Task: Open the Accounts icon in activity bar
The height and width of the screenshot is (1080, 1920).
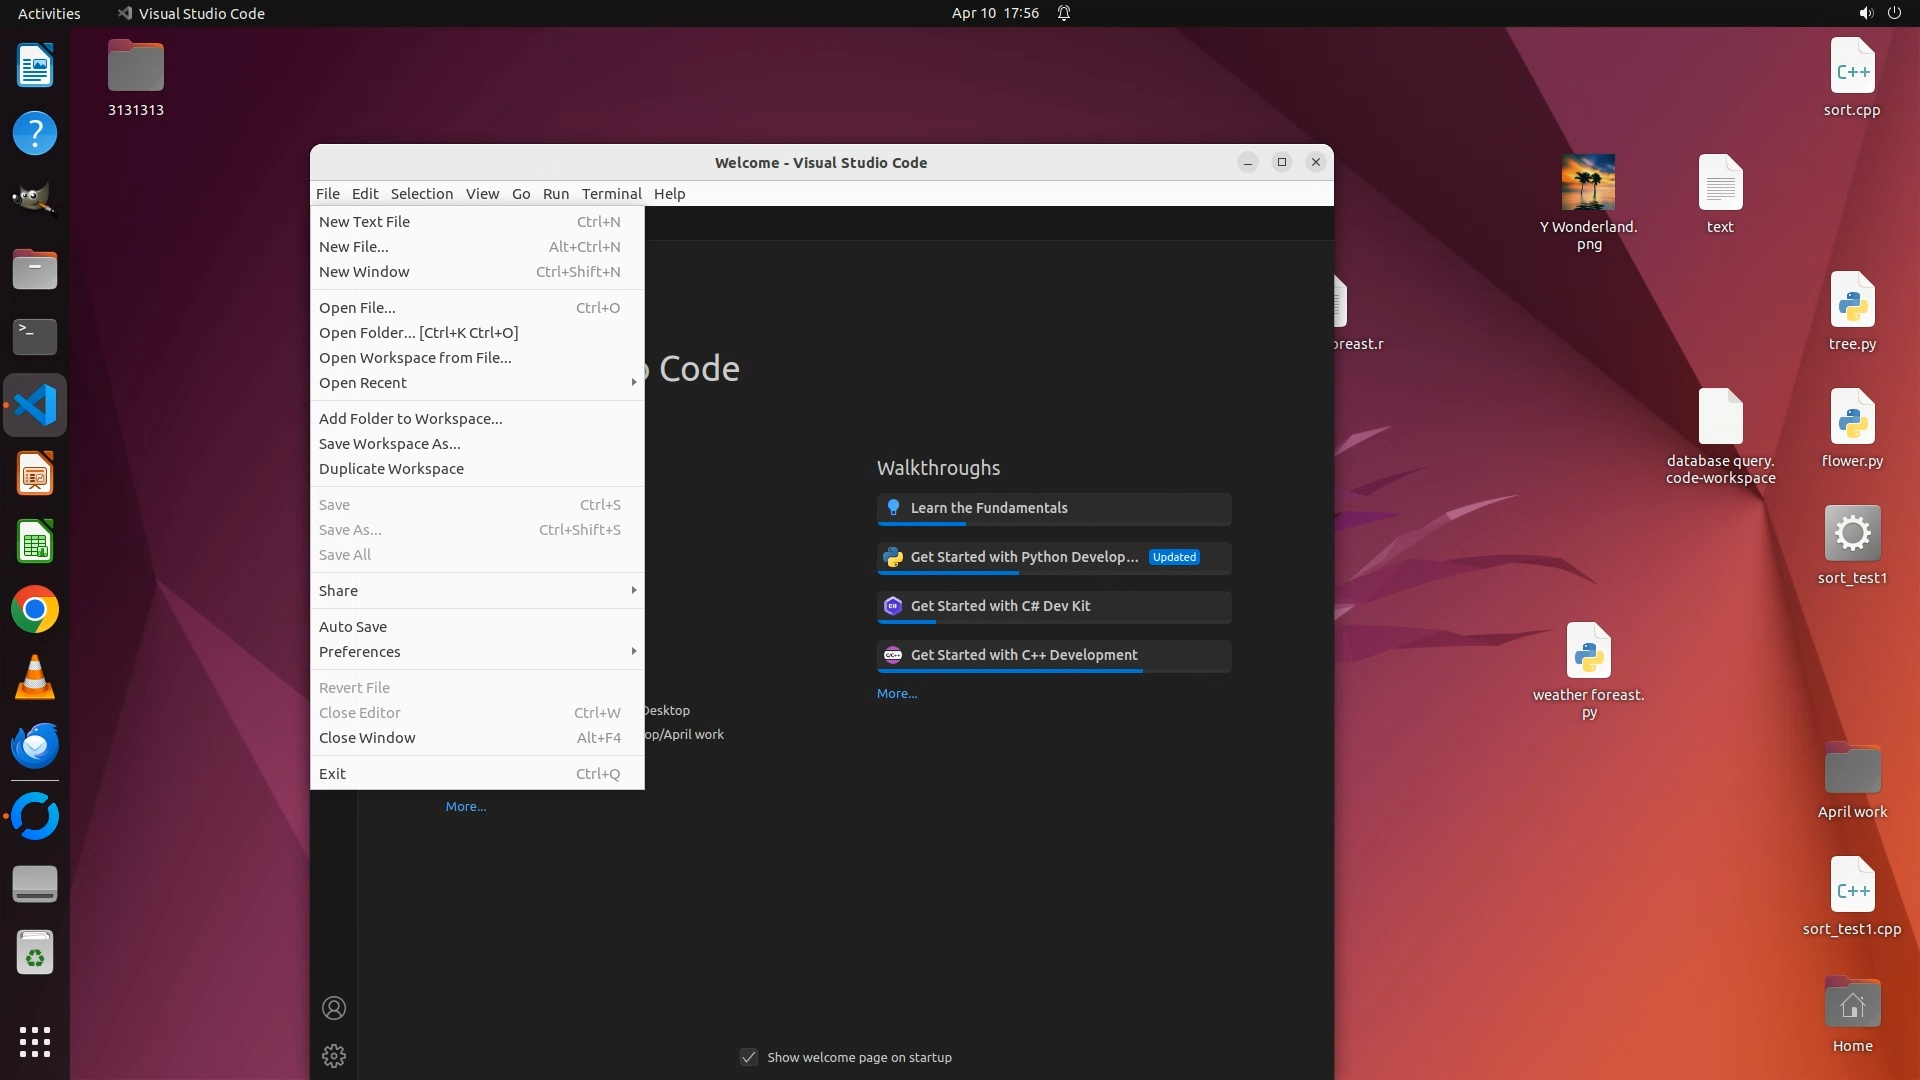Action: (x=334, y=1008)
